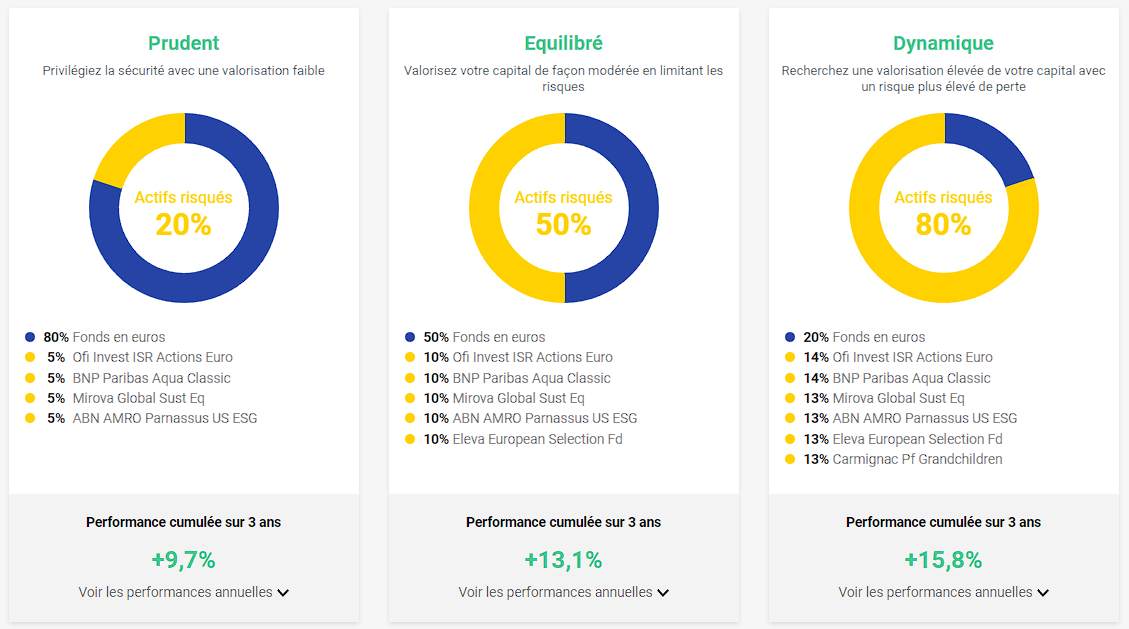
Task: Expand annual performances under Equilibré profile
Action: click(564, 592)
